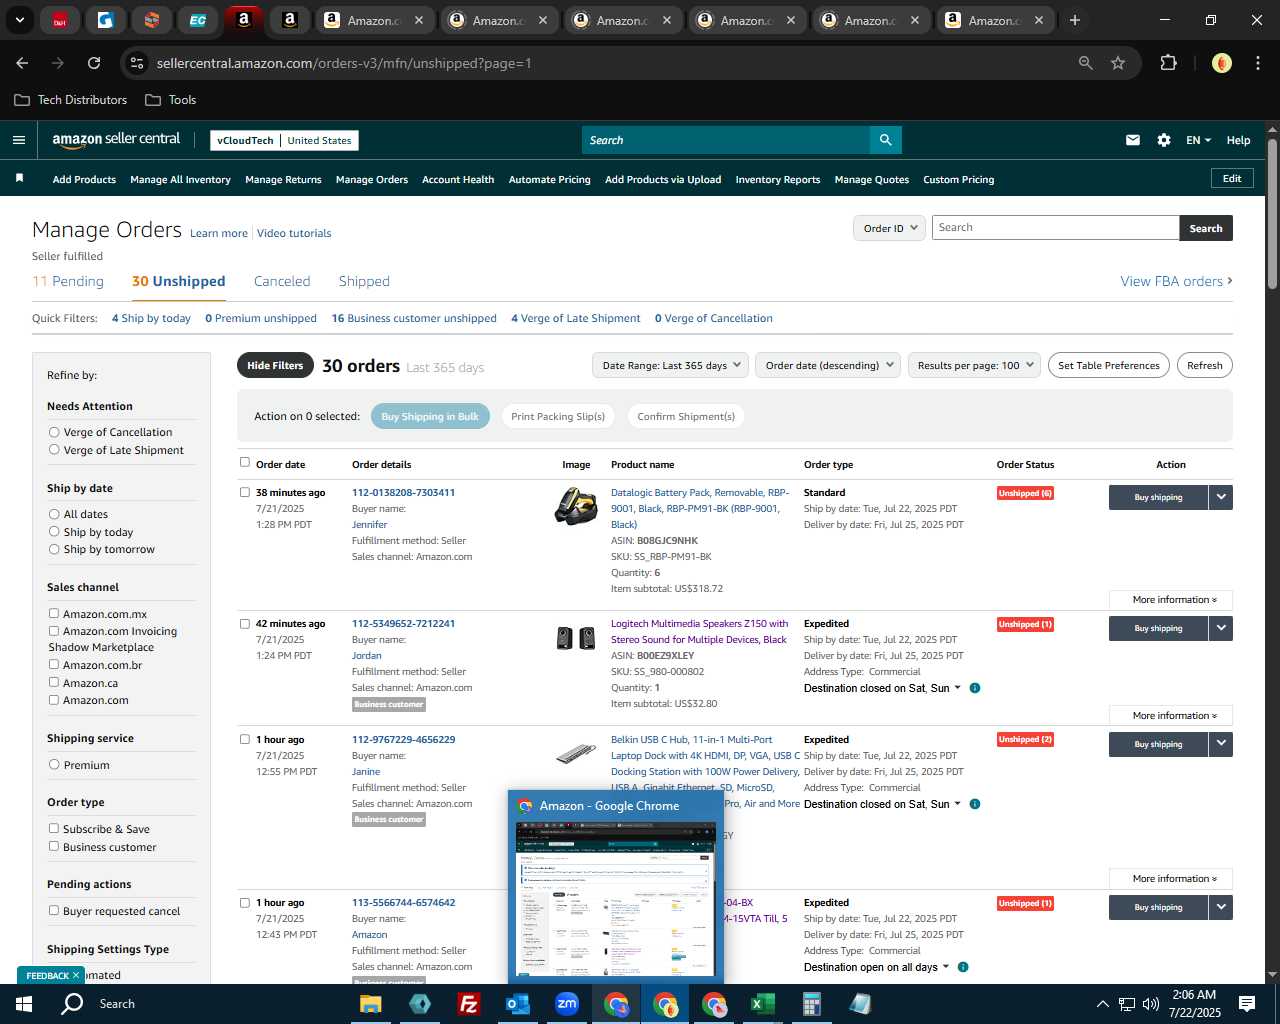Screen dimensions: 1280x1024
Task: Select the Verge of Cancellation radio button
Action: click(x=54, y=432)
